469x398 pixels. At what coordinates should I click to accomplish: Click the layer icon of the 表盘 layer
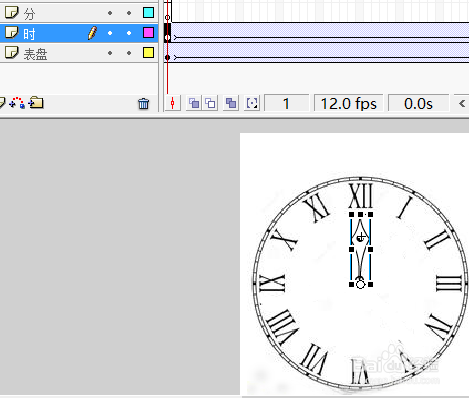coord(12,53)
